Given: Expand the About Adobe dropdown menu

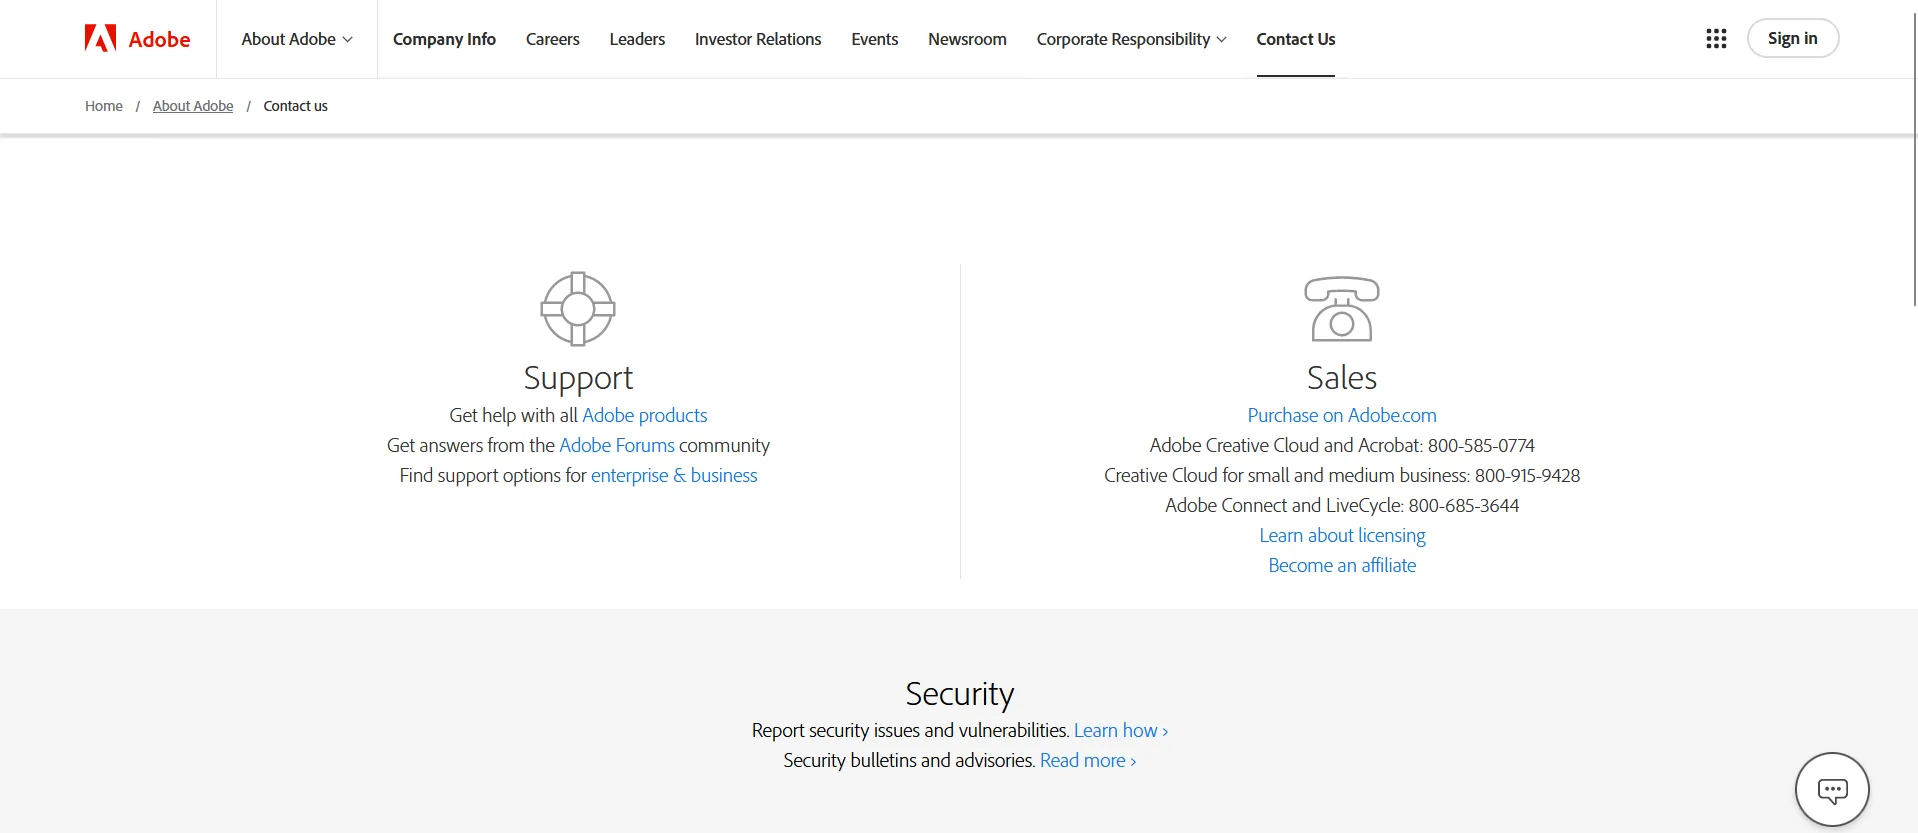Looking at the screenshot, I should click(x=297, y=39).
